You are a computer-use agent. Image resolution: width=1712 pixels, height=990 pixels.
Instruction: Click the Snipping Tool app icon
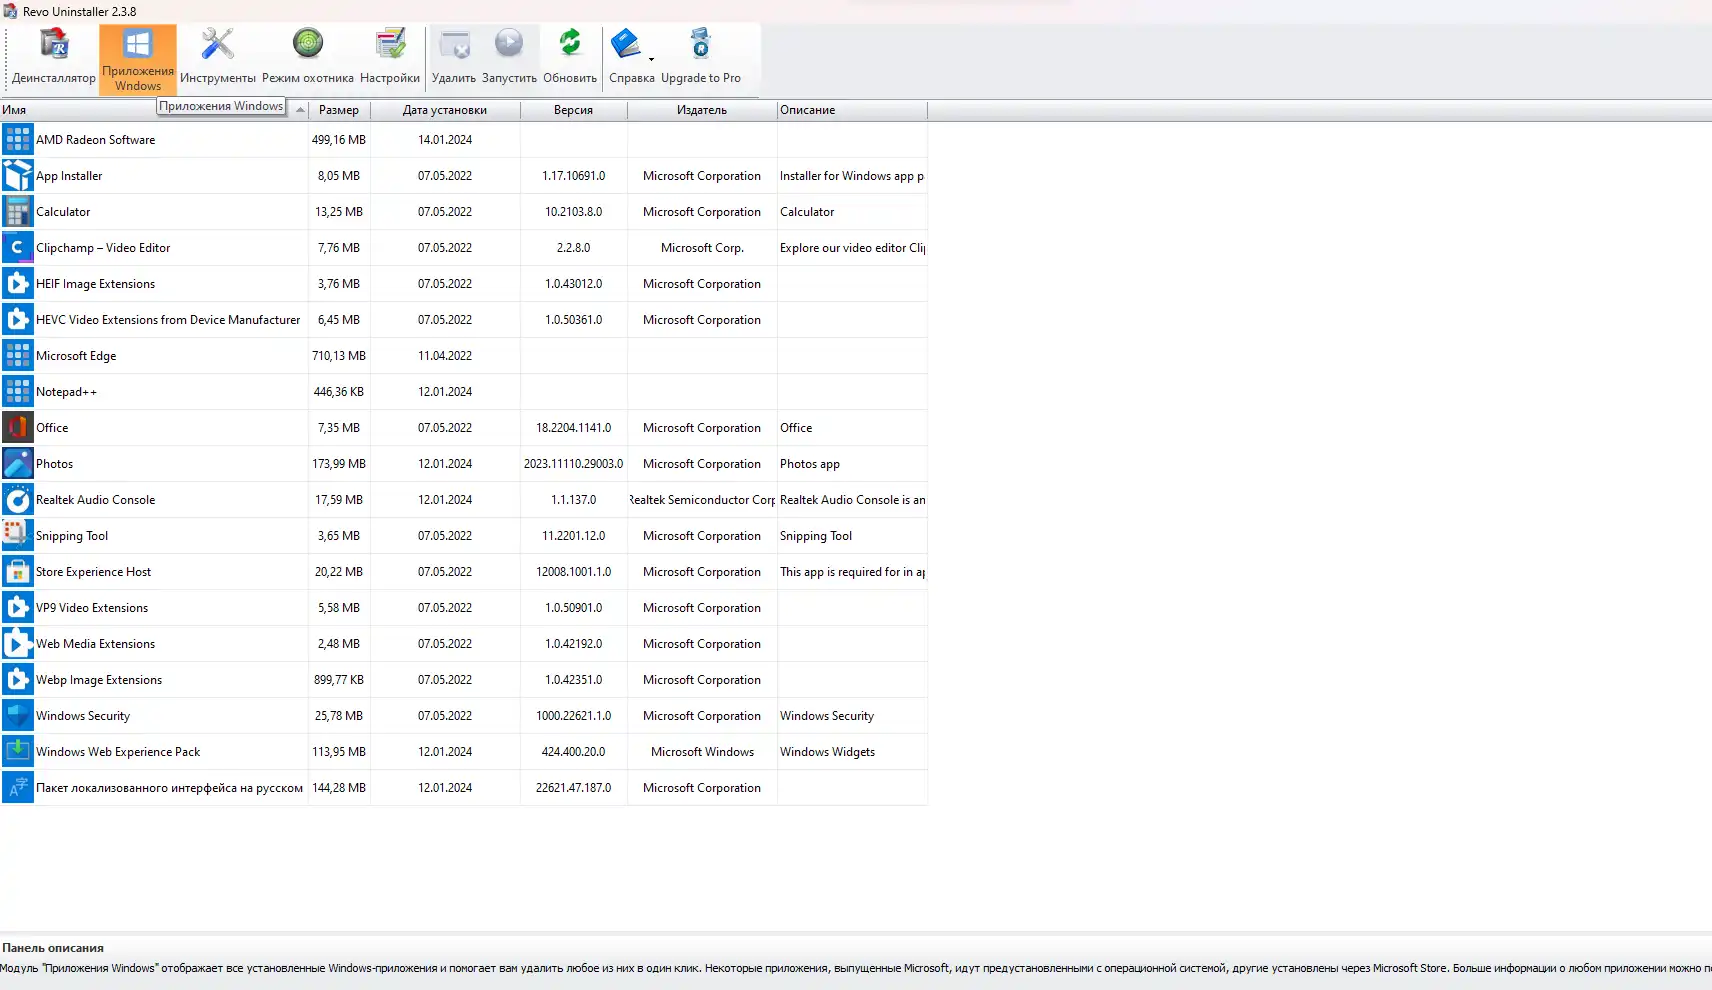18,536
